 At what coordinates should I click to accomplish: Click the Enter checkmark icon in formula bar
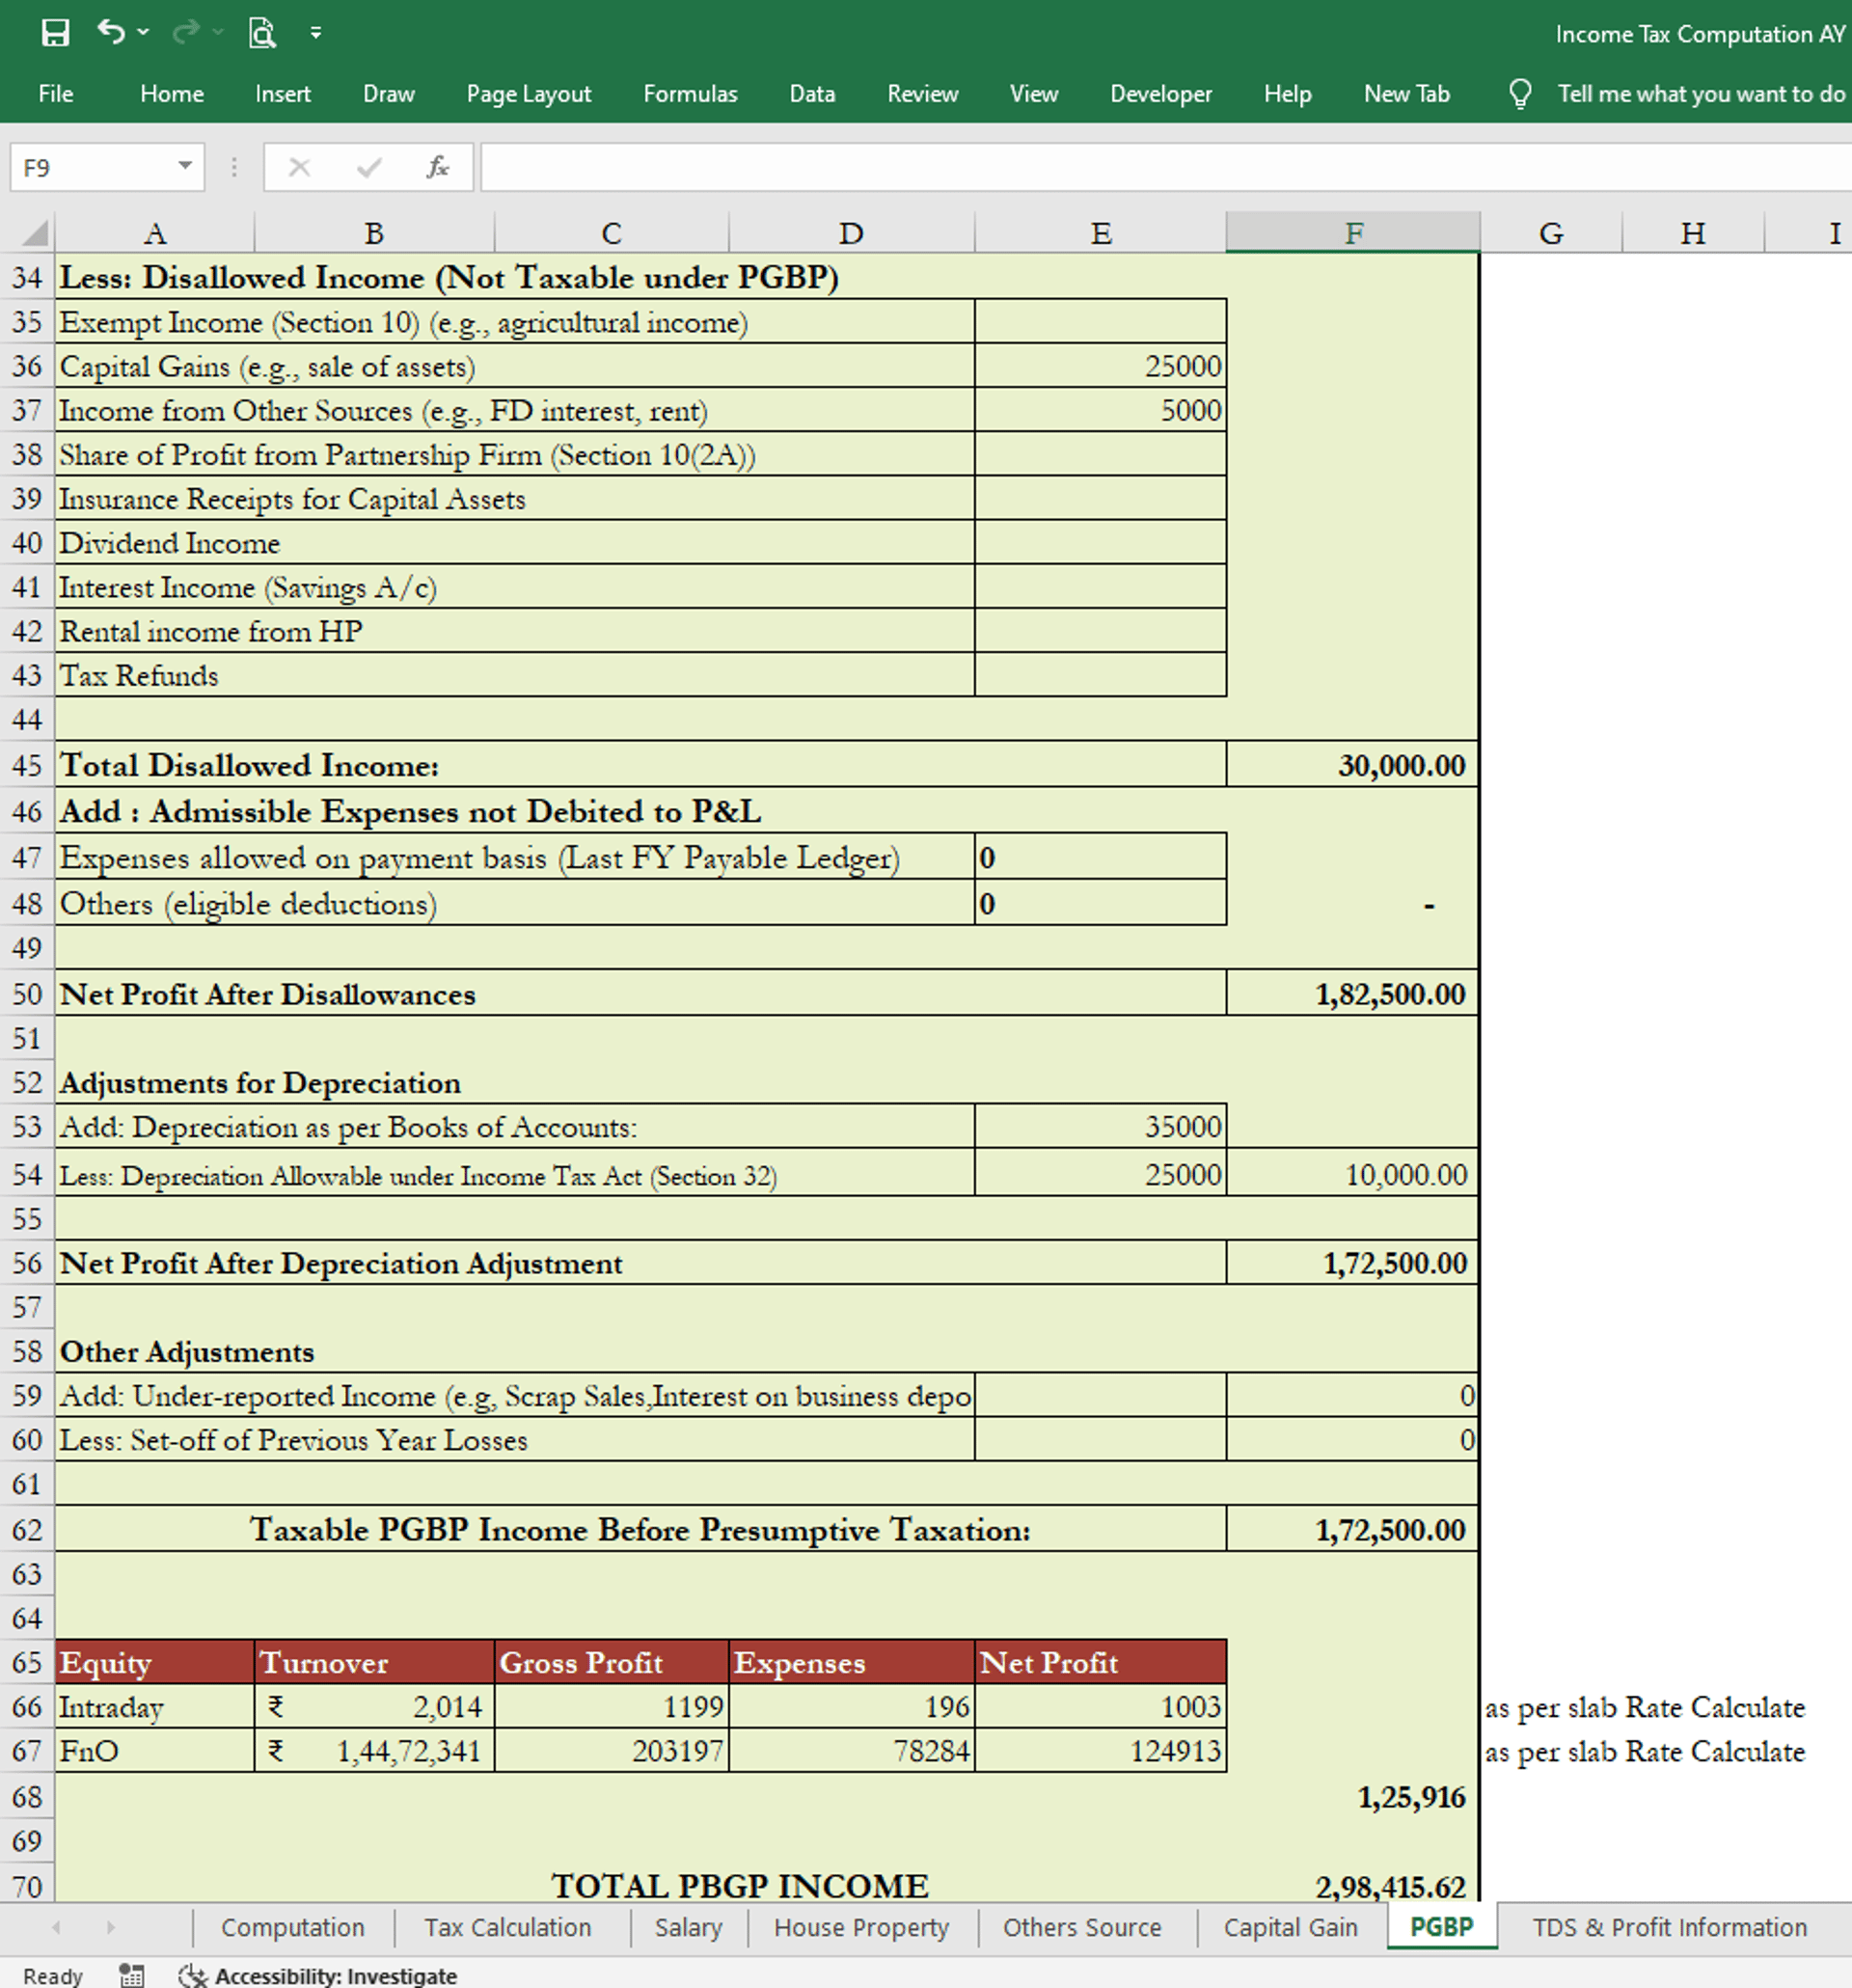tap(368, 167)
